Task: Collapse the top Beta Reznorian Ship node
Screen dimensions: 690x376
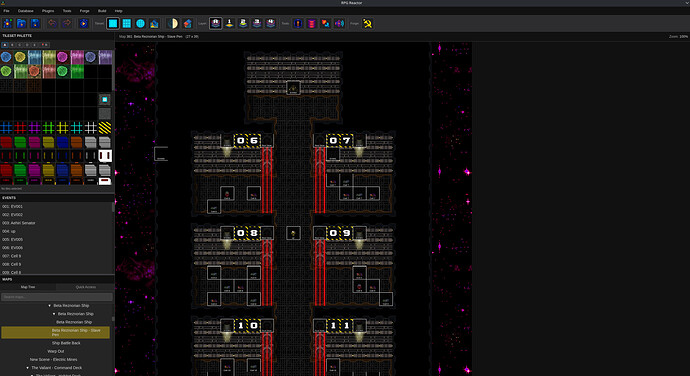Action: click(49, 306)
